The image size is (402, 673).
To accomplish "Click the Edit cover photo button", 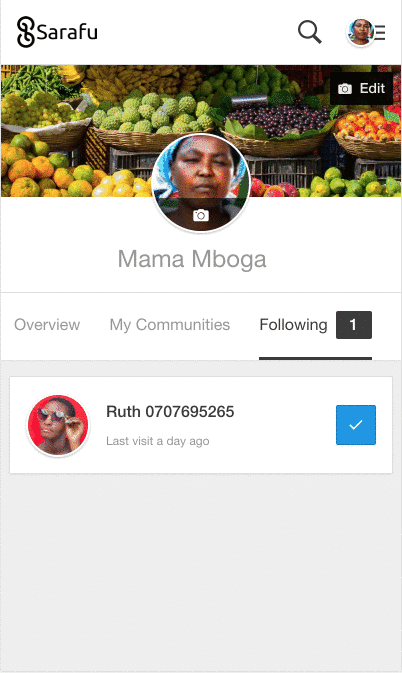I will click(x=361, y=88).
